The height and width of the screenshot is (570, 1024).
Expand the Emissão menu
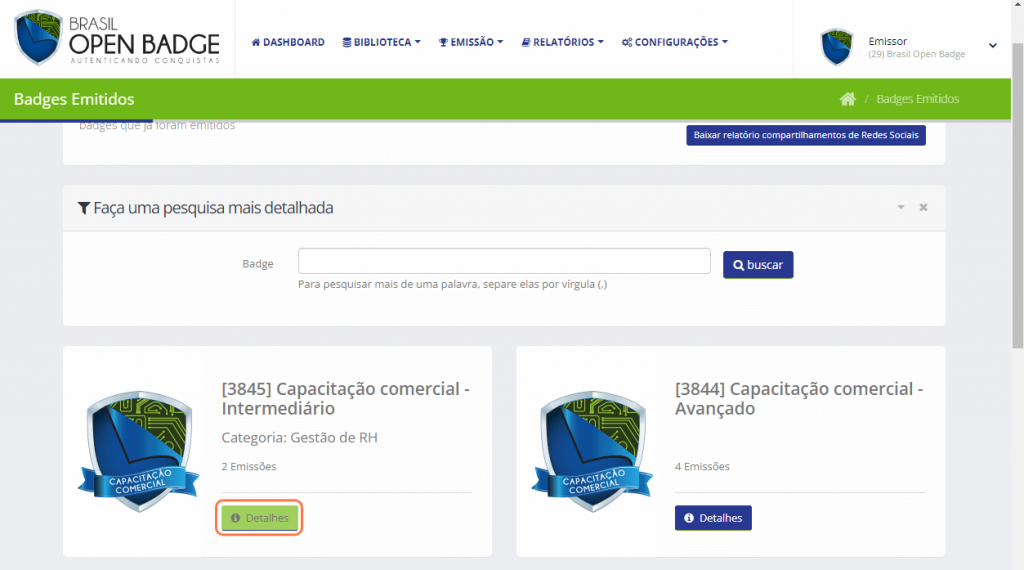tap(471, 42)
